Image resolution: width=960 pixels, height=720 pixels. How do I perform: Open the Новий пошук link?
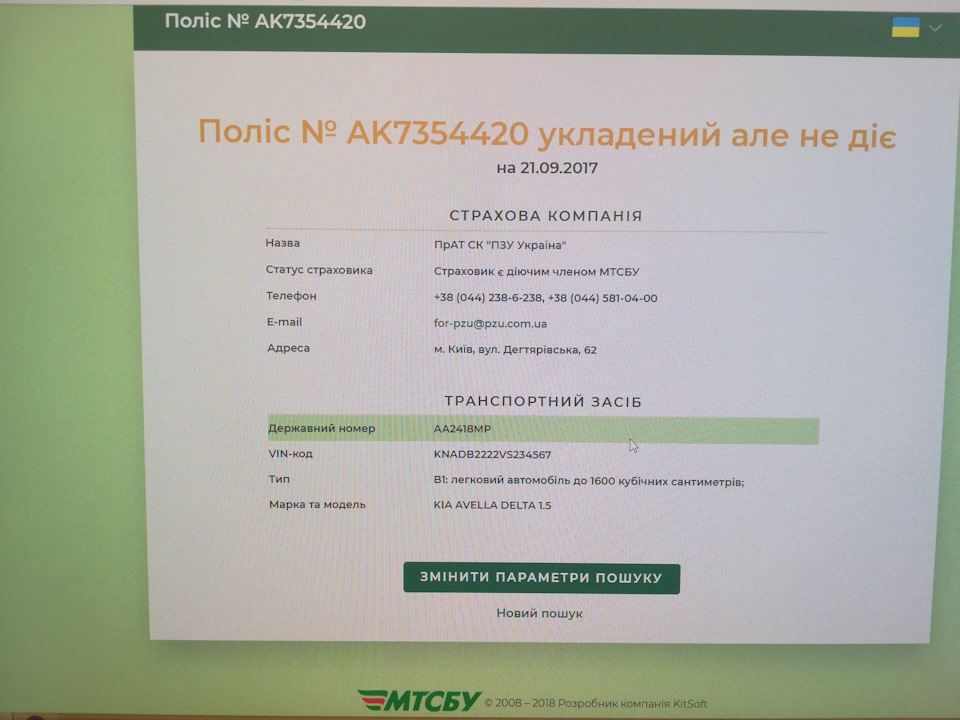[x=539, y=613]
